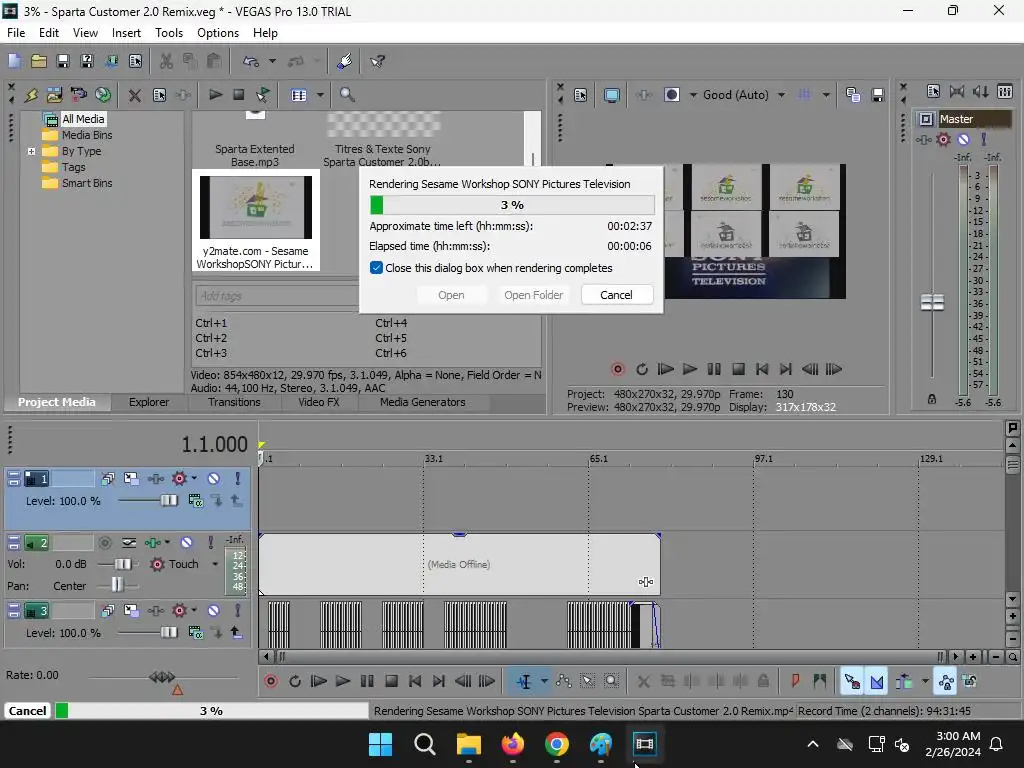The width and height of the screenshot is (1024, 768).
Task: Solo video track 1
Action: [x=238, y=479]
